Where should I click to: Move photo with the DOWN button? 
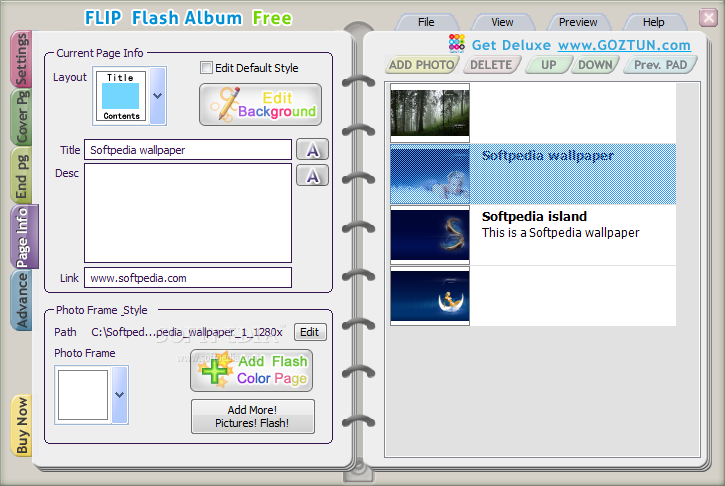596,65
